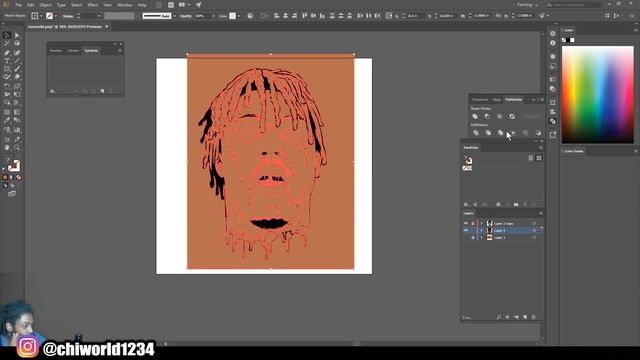Expand Layer 1 disclosure arrow

point(481,238)
